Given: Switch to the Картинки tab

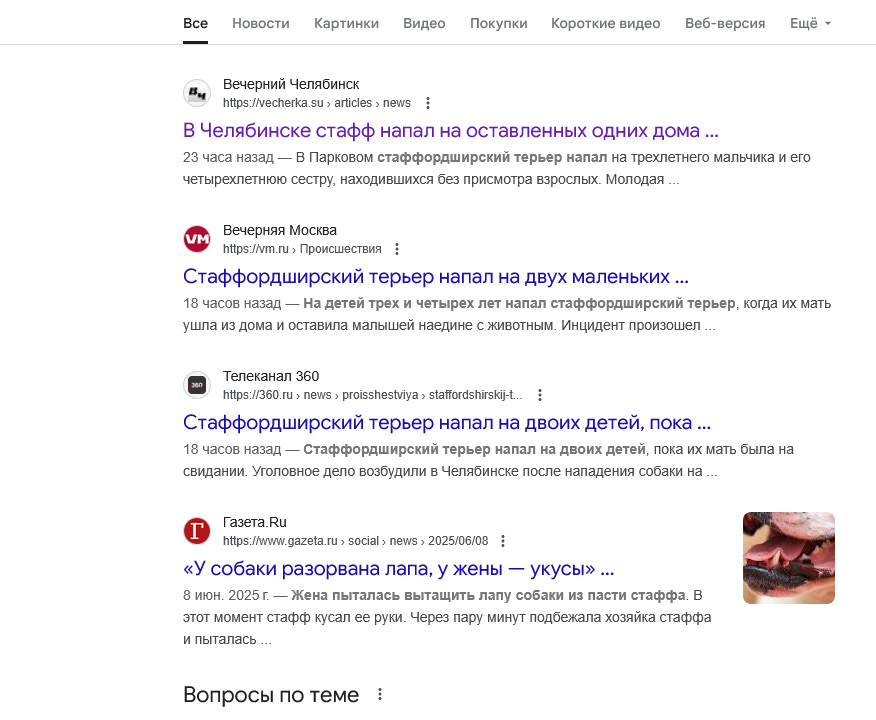Looking at the screenshot, I should coord(346,23).
